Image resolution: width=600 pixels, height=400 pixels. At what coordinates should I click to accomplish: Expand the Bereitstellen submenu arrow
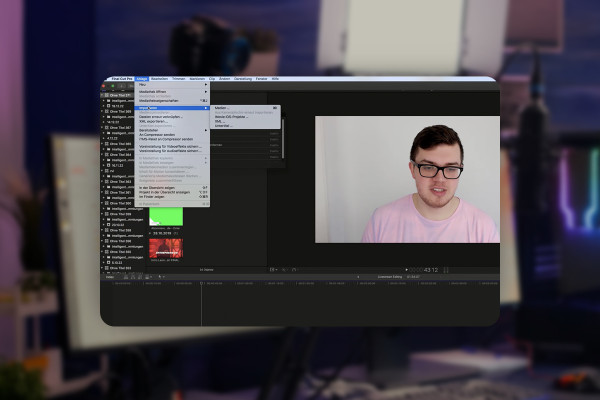206,130
